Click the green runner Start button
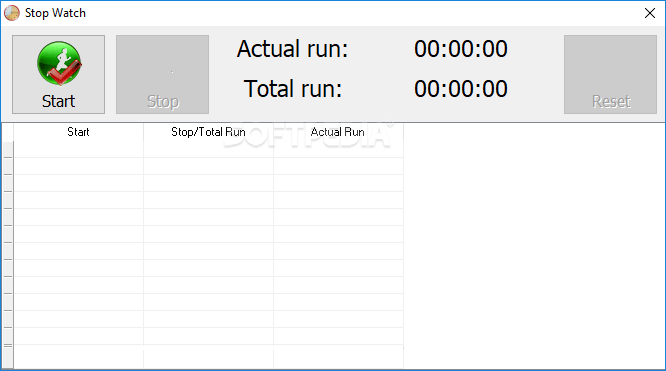This screenshot has height=371, width=666. pyautogui.click(x=59, y=74)
